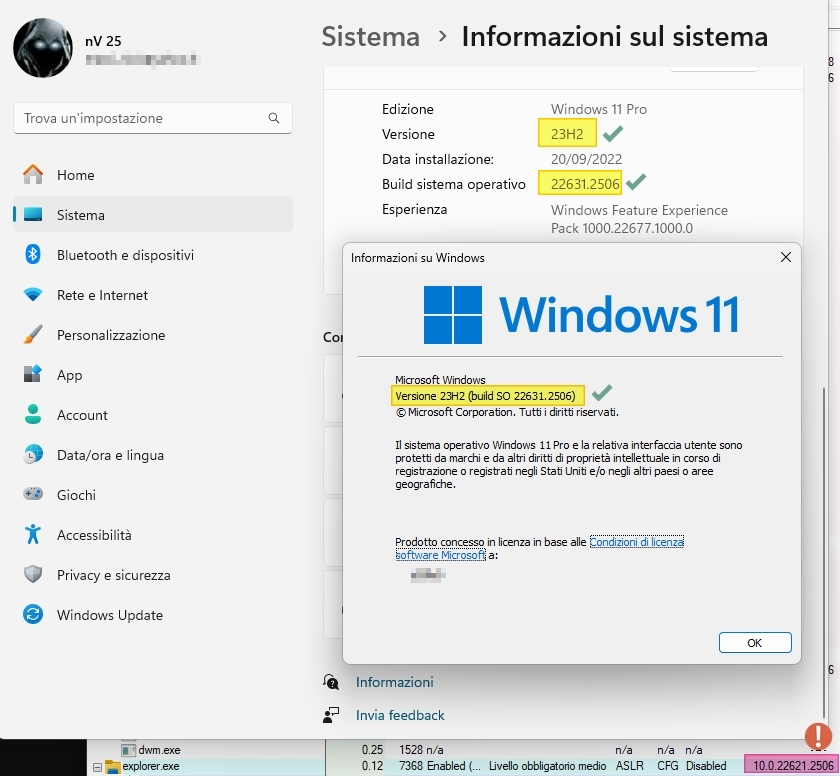The width and height of the screenshot is (840, 776).
Task: Click the Data/ora e lingua globe icon
Action: tap(33, 455)
